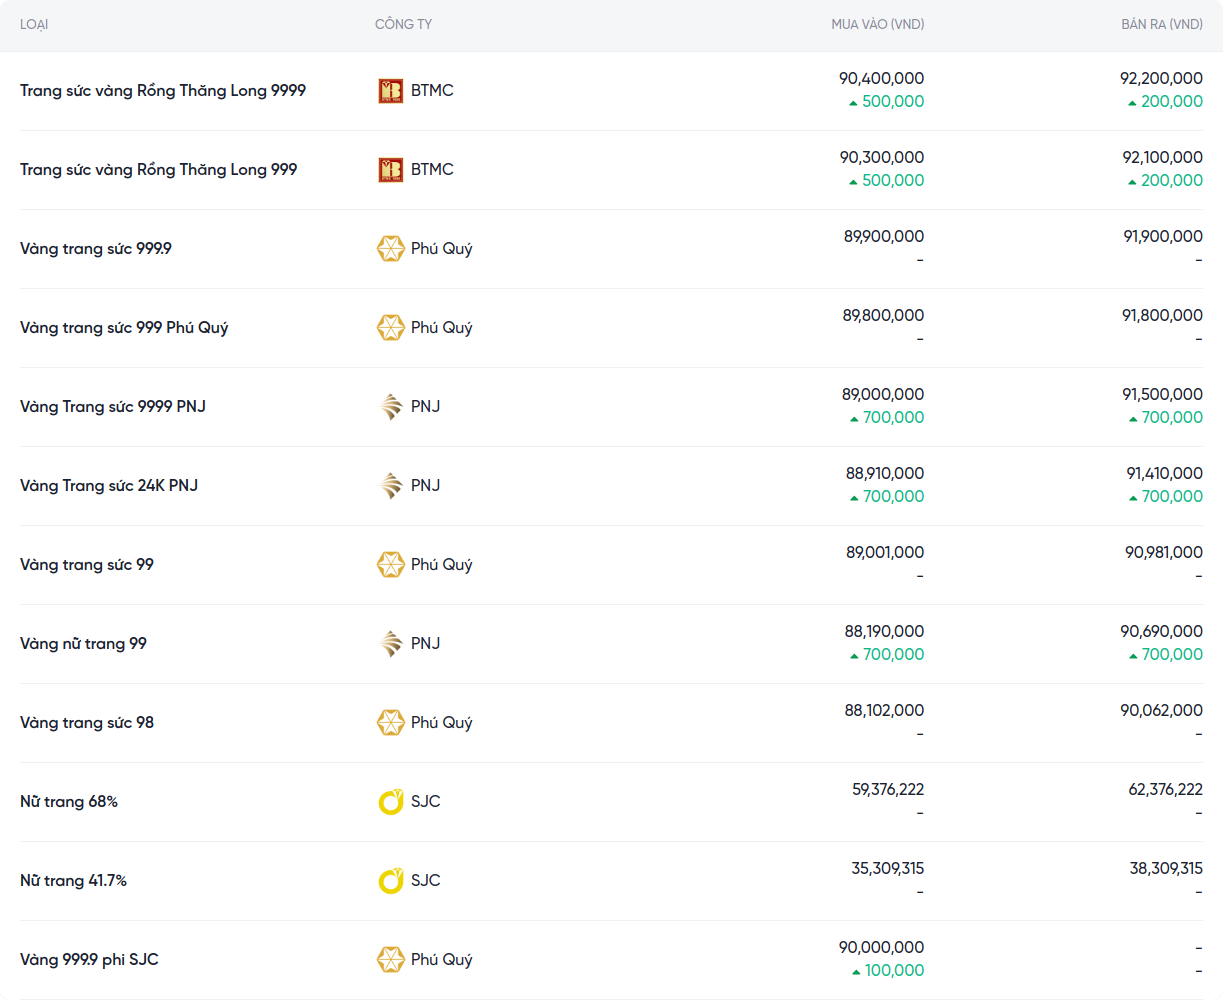
Task: Open Vàng trang sức 999 Phú Quý entry
Action: (124, 328)
